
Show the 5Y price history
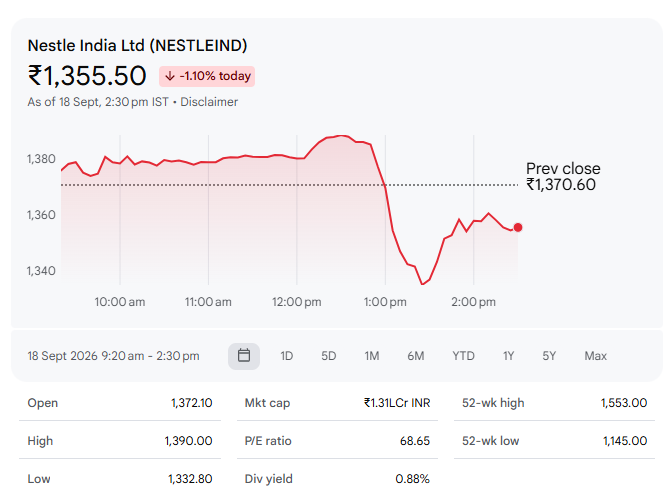click(x=549, y=356)
